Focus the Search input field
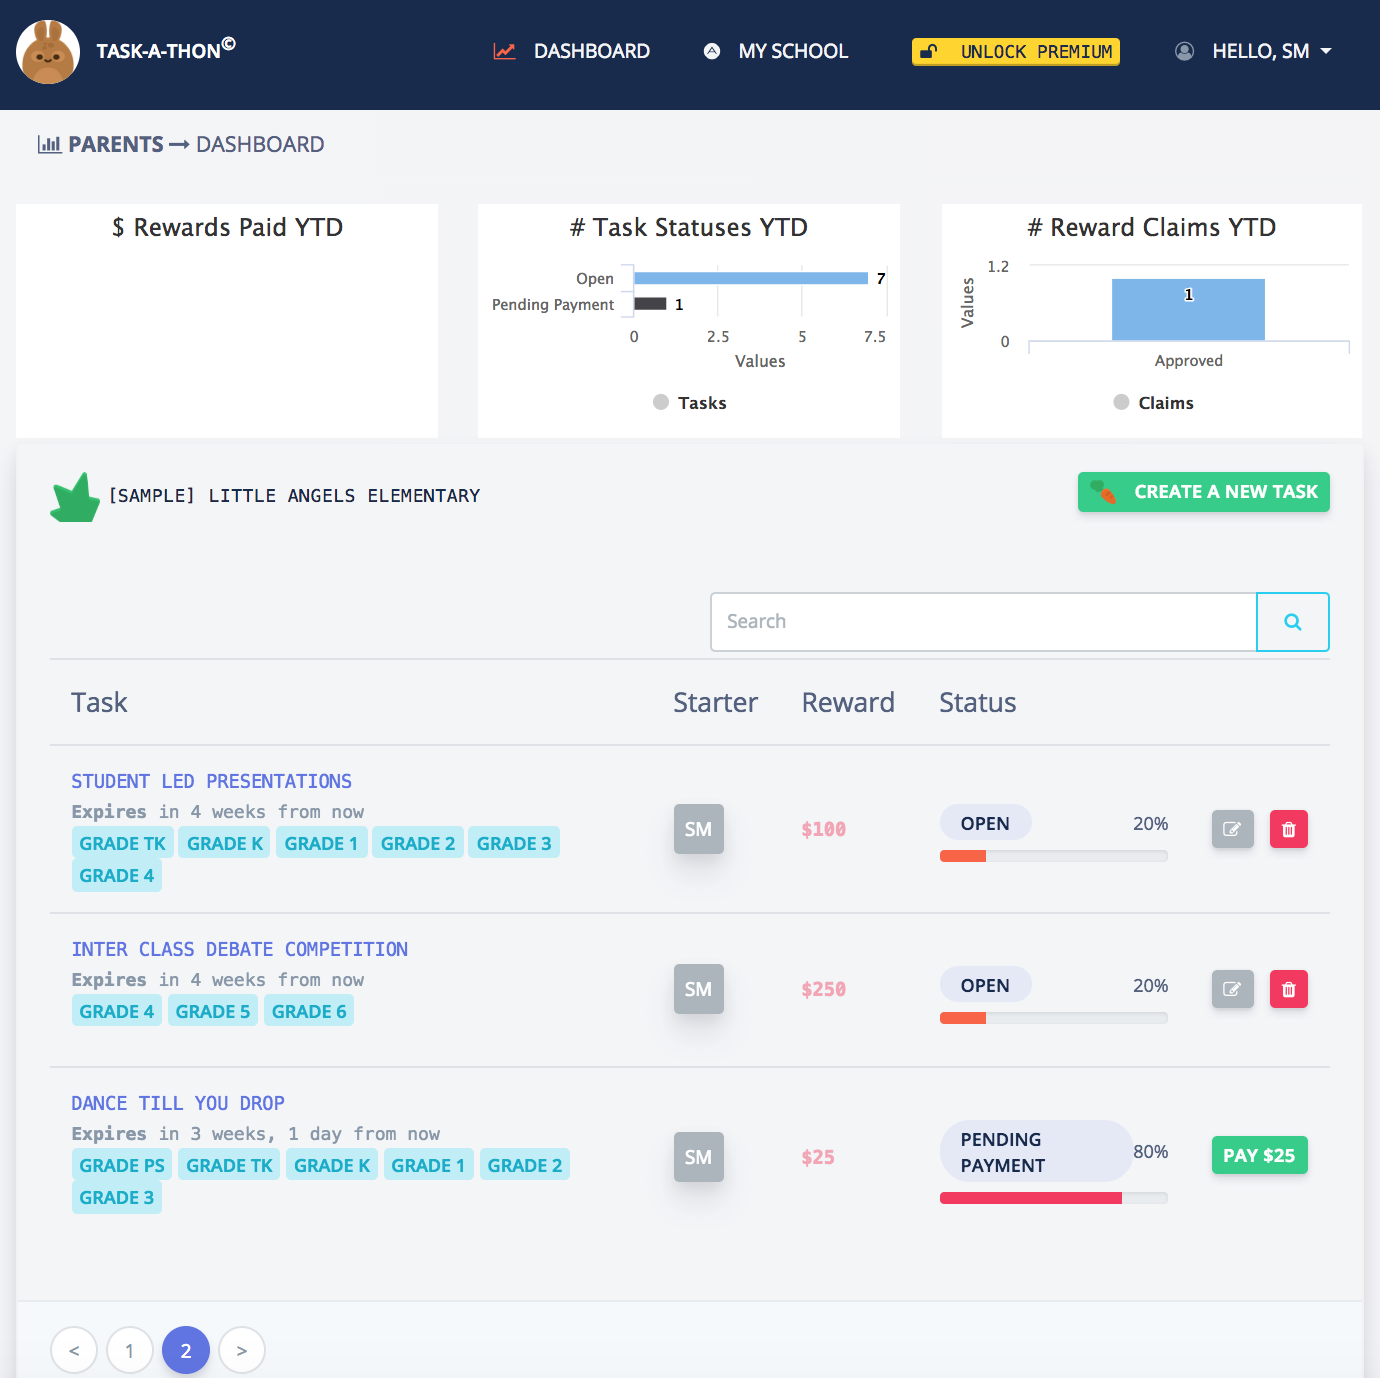Image resolution: width=1380 pixels, height=1378 pixels. click(x=984, y=622)
